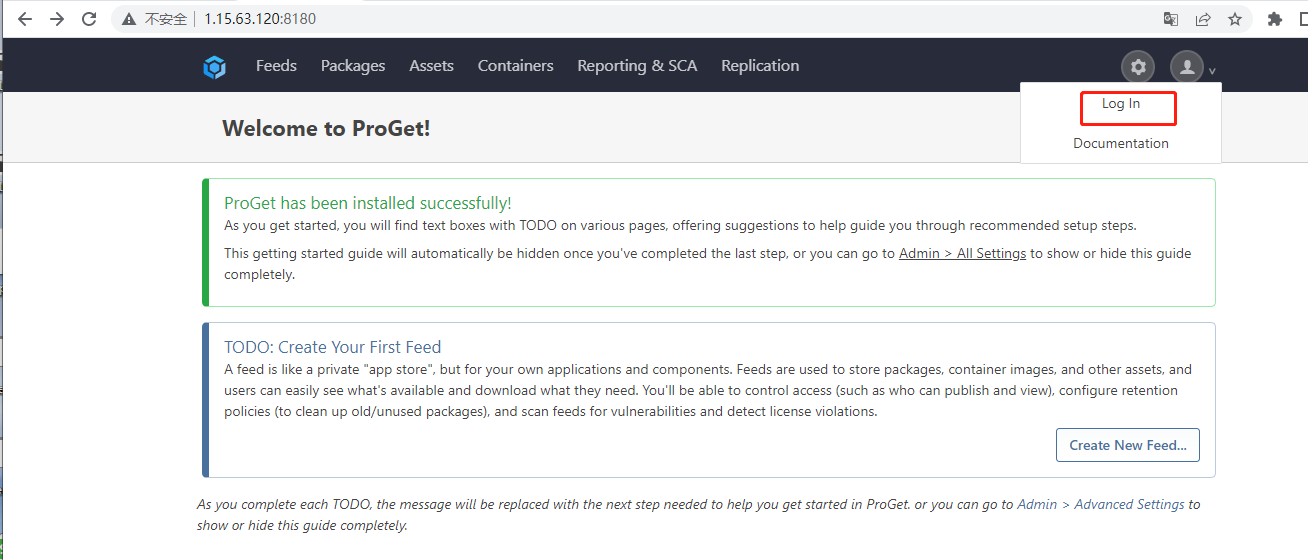Click the not secure warning indicator

154,19
